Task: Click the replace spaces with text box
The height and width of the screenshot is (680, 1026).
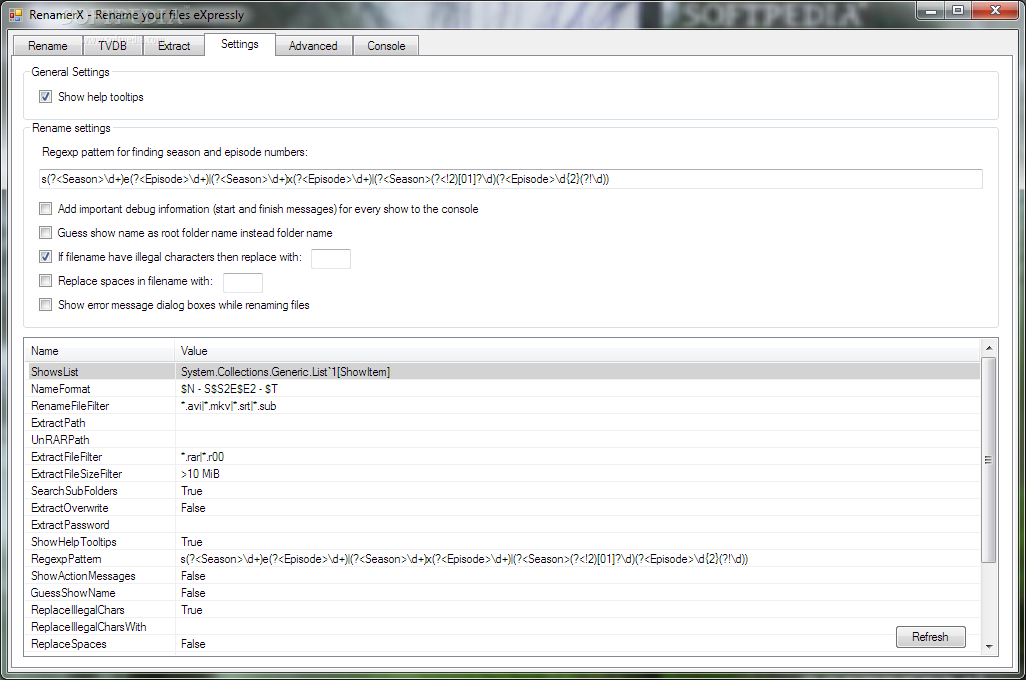Action: click(x=243, y=282)
